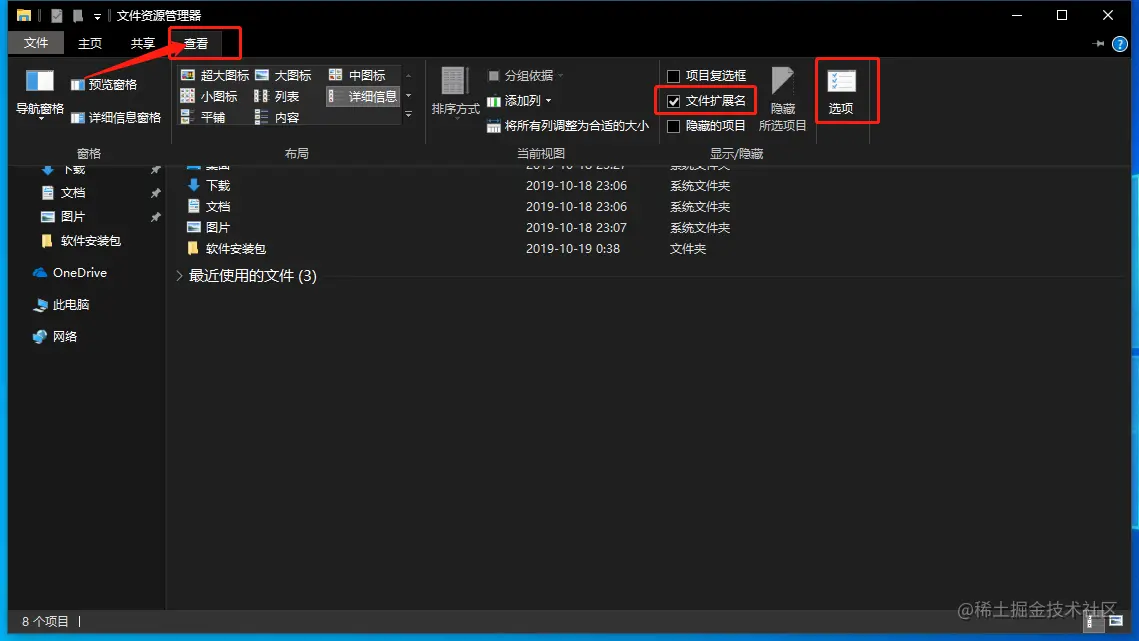
Task: Select 平铺 layout
Action: pos(203,117)
